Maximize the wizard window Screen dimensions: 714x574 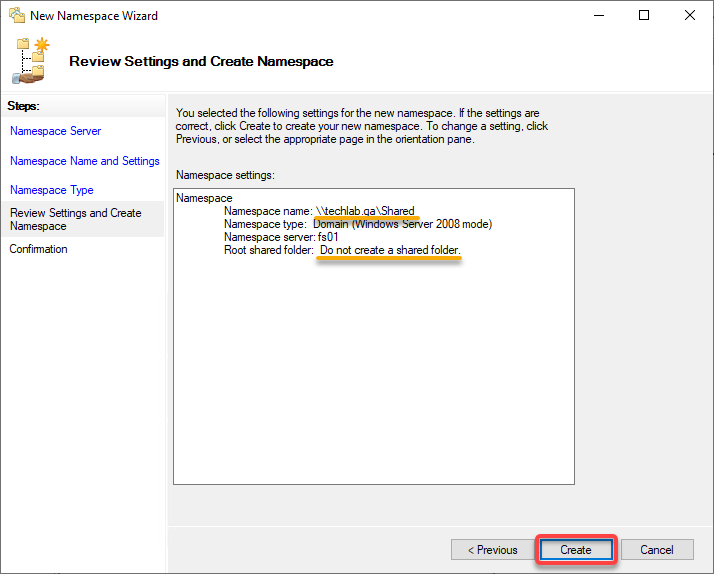pyautogui.click(x=644, y=15)
